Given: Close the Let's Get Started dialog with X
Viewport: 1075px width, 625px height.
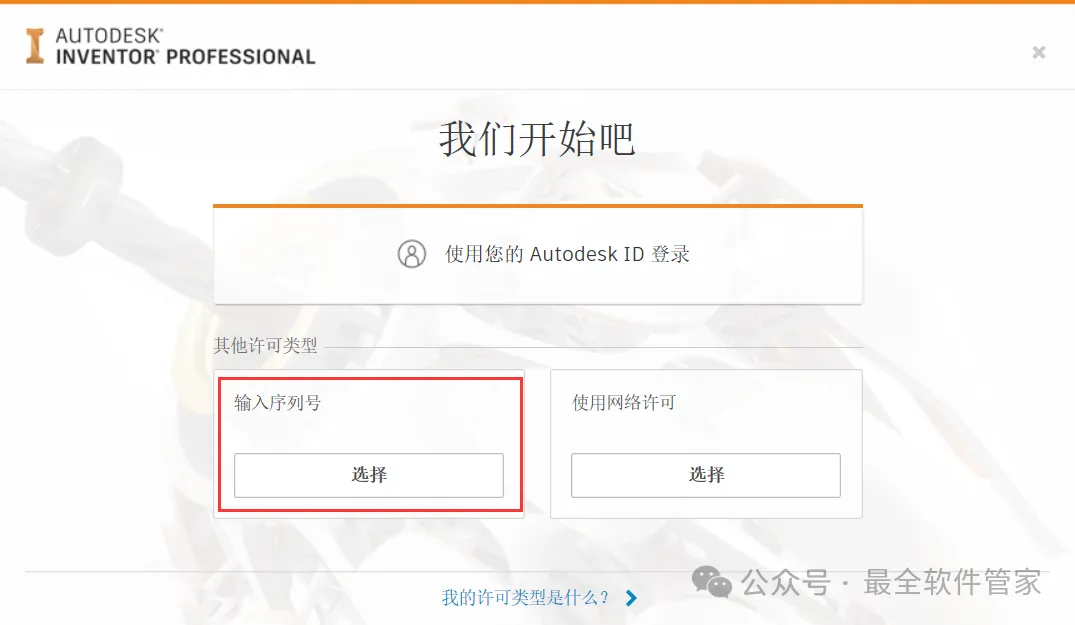Looking at the screenshot, I should 1039,52.
